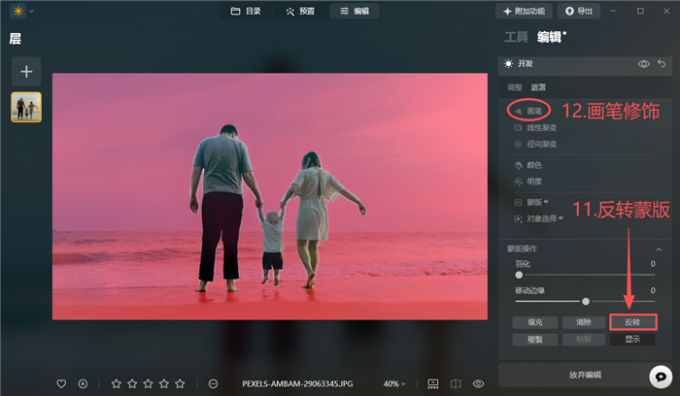The image size is (680, 396).
Task: Select the 径向渐变 radial gradient mask
Action: point(536,144)
